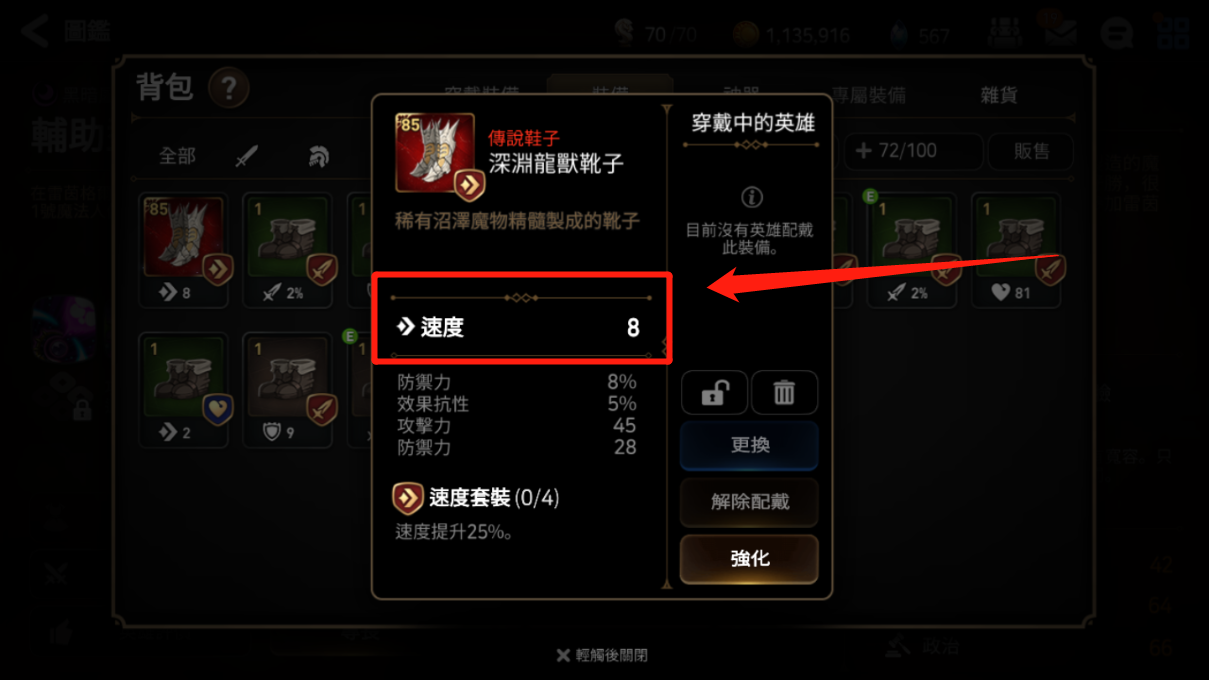
Task: Click the 販售 sell button
Action: click(x=1031, y=151)
